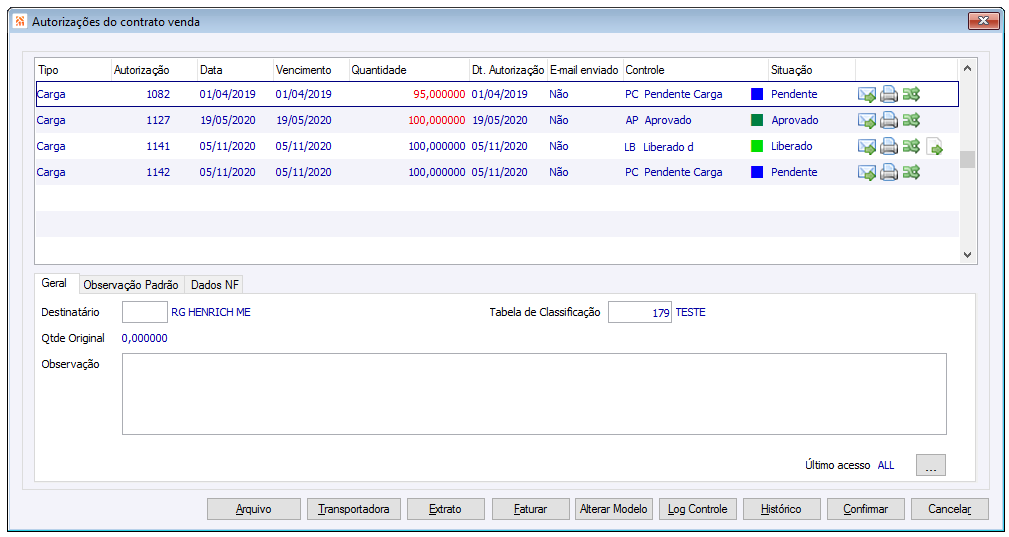Image resolution: width=1009 pixels, height=537 pixels.
Task: Sort by Tipo column header
Action: [73, 70]
